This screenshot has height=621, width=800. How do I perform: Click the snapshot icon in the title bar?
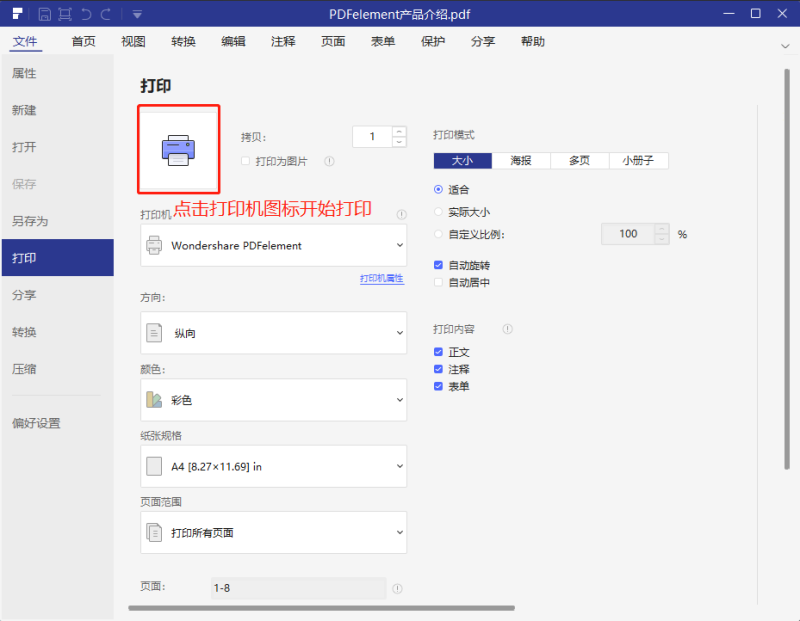[x=64, y=14]
